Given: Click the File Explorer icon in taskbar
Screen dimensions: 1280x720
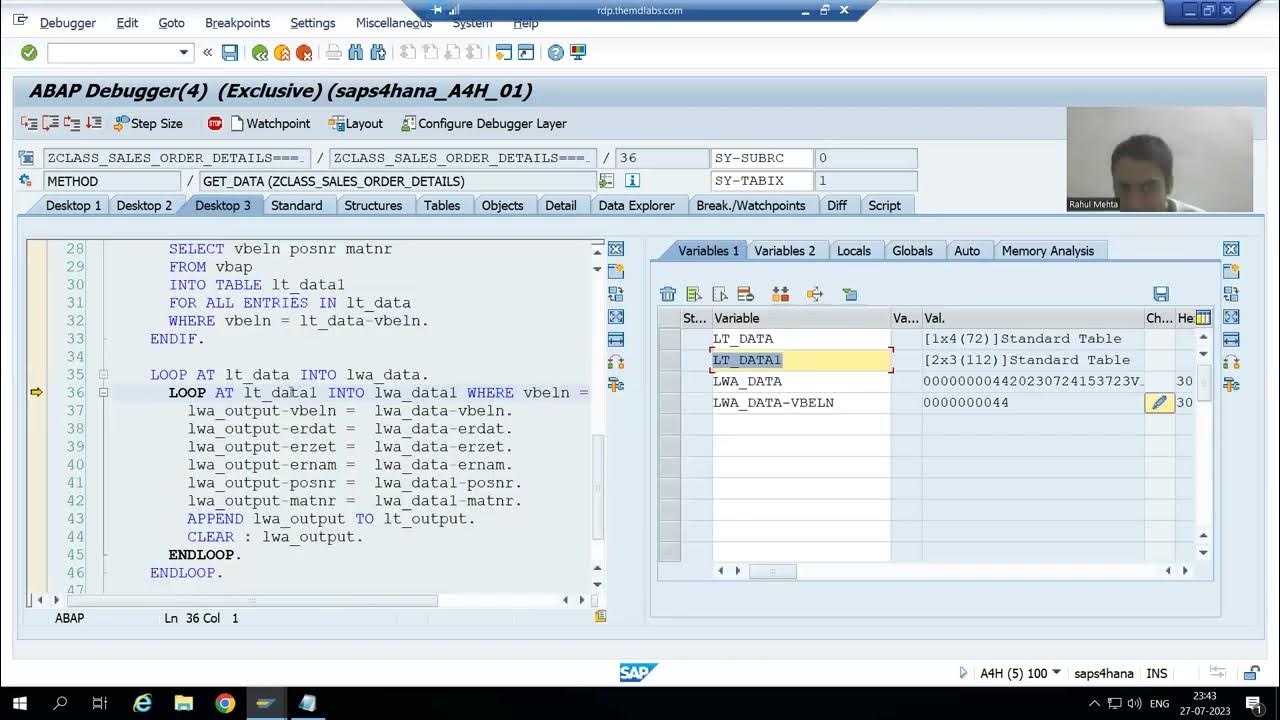Looking at the screenshot, I should click(x=184, y=703).
